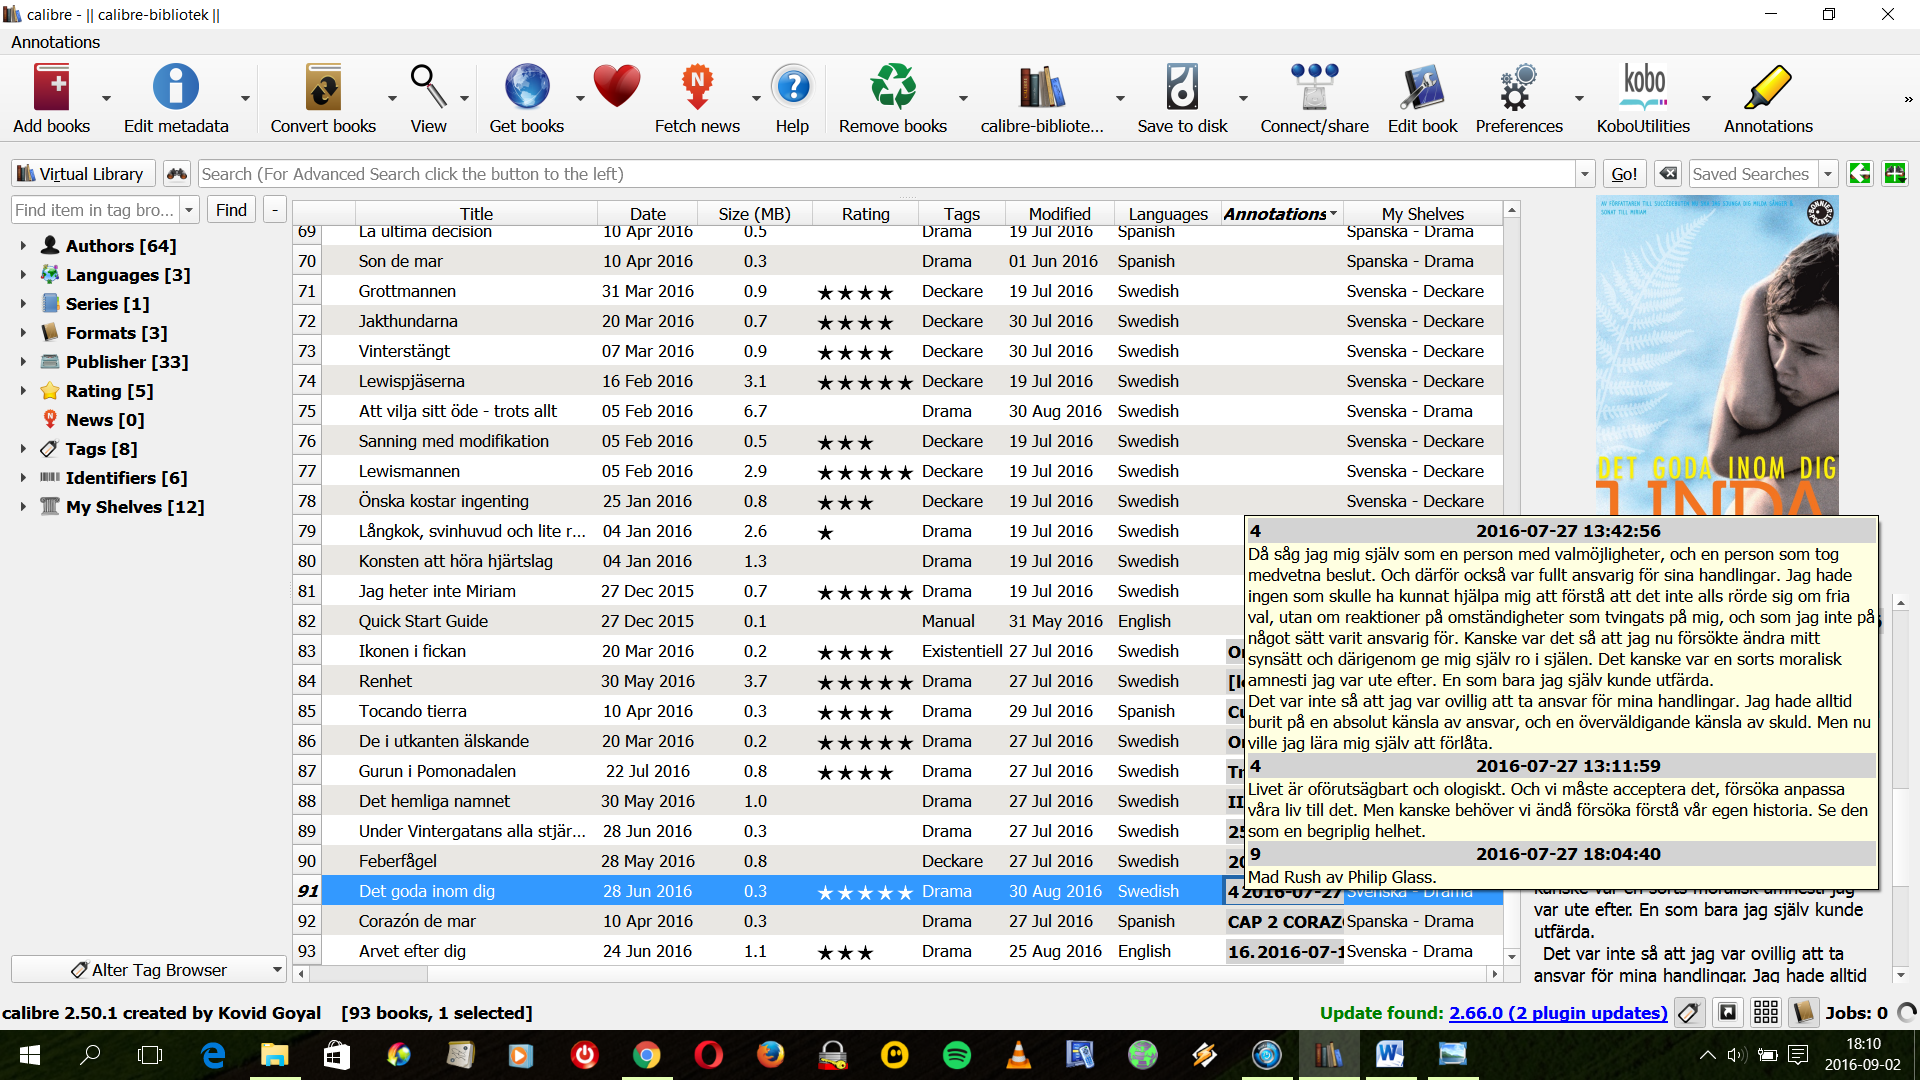This screenshot has height=1080, width=1920.
Task: Open Connect/share from the toolbar
Action: click(1314, 88)
